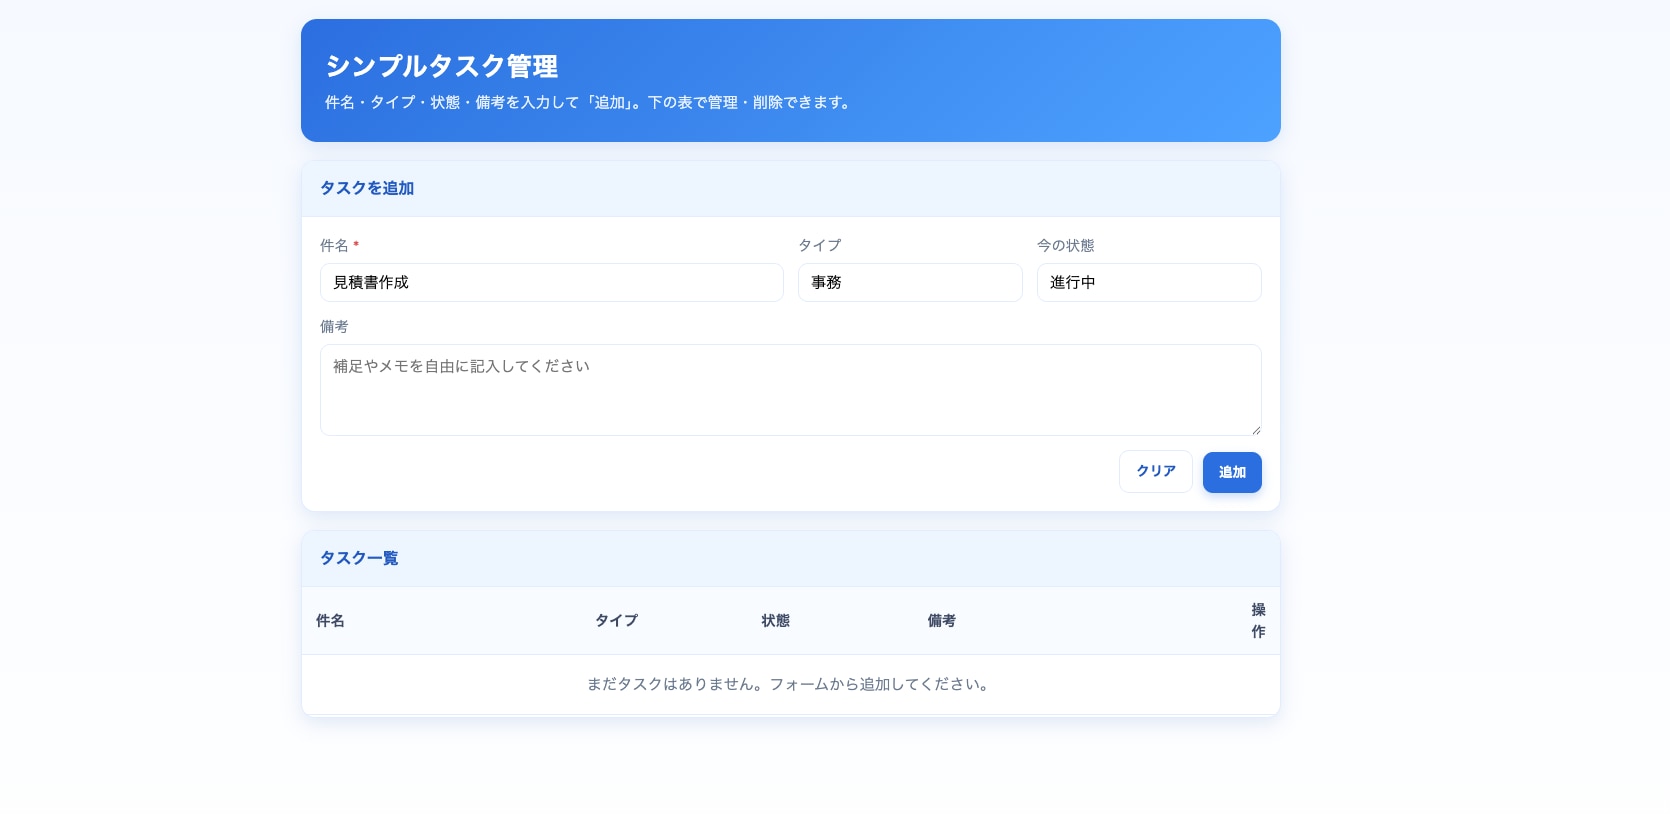The height and width of the screenshot is (814, 1670).
Task: Click the 備考 label above the textarea
Action: [x=334, y=327]
